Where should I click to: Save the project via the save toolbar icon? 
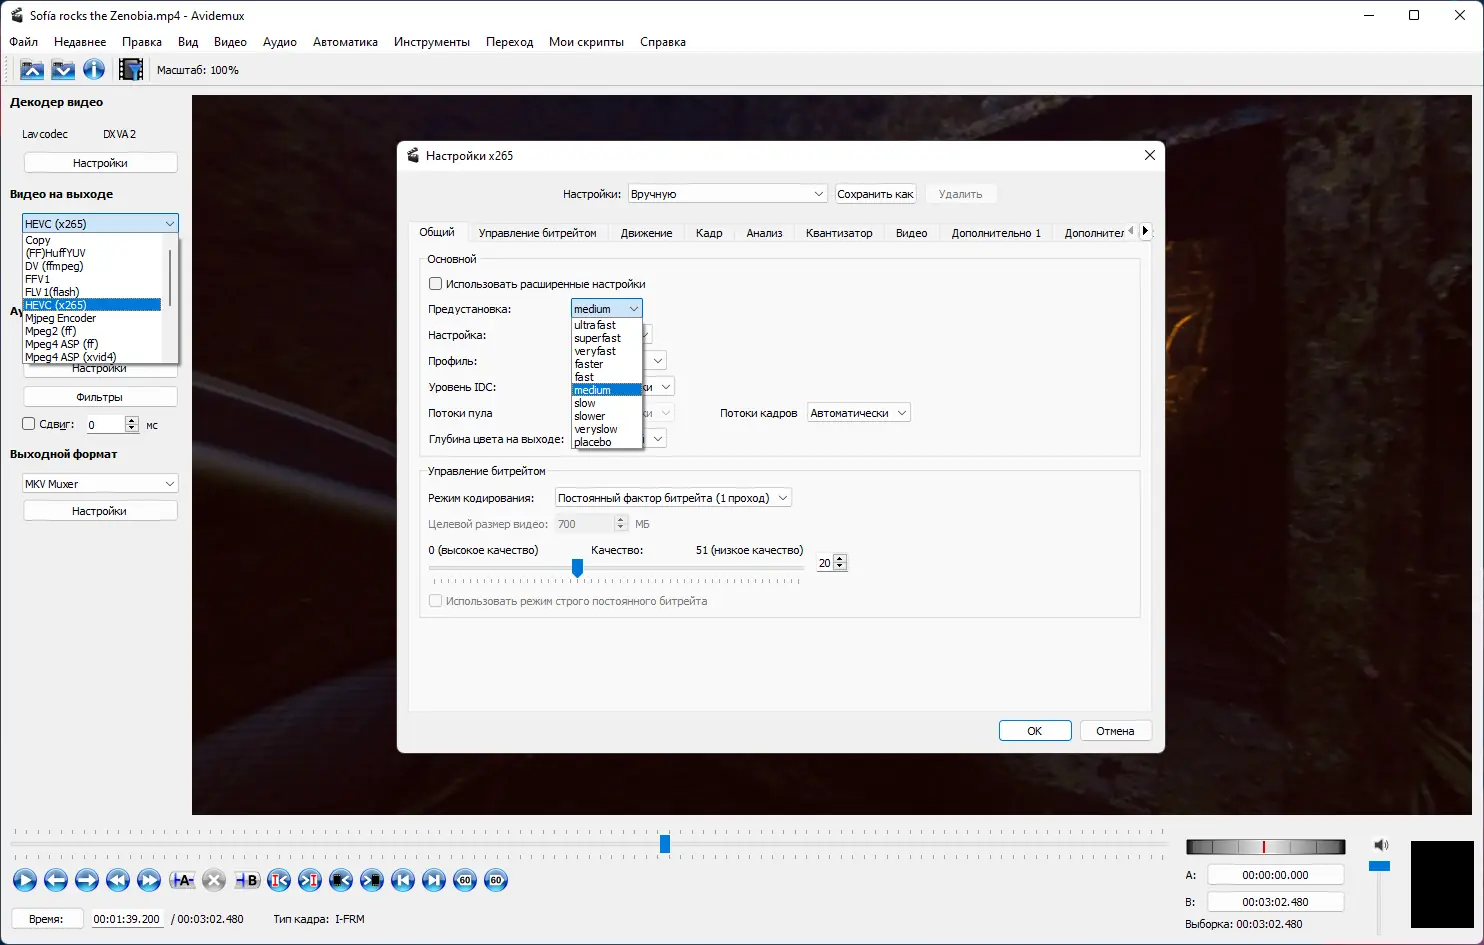click(x=63, y=69)
